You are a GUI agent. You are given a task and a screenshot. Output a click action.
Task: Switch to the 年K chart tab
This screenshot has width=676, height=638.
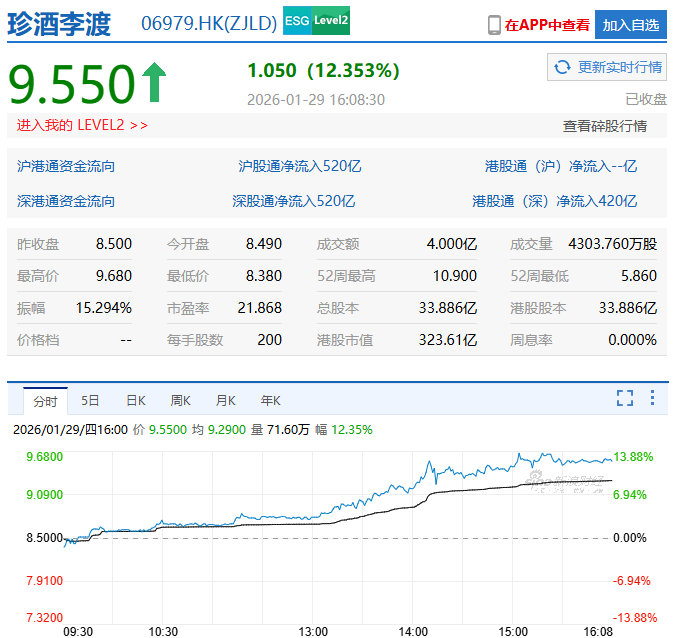coord(270,401)
